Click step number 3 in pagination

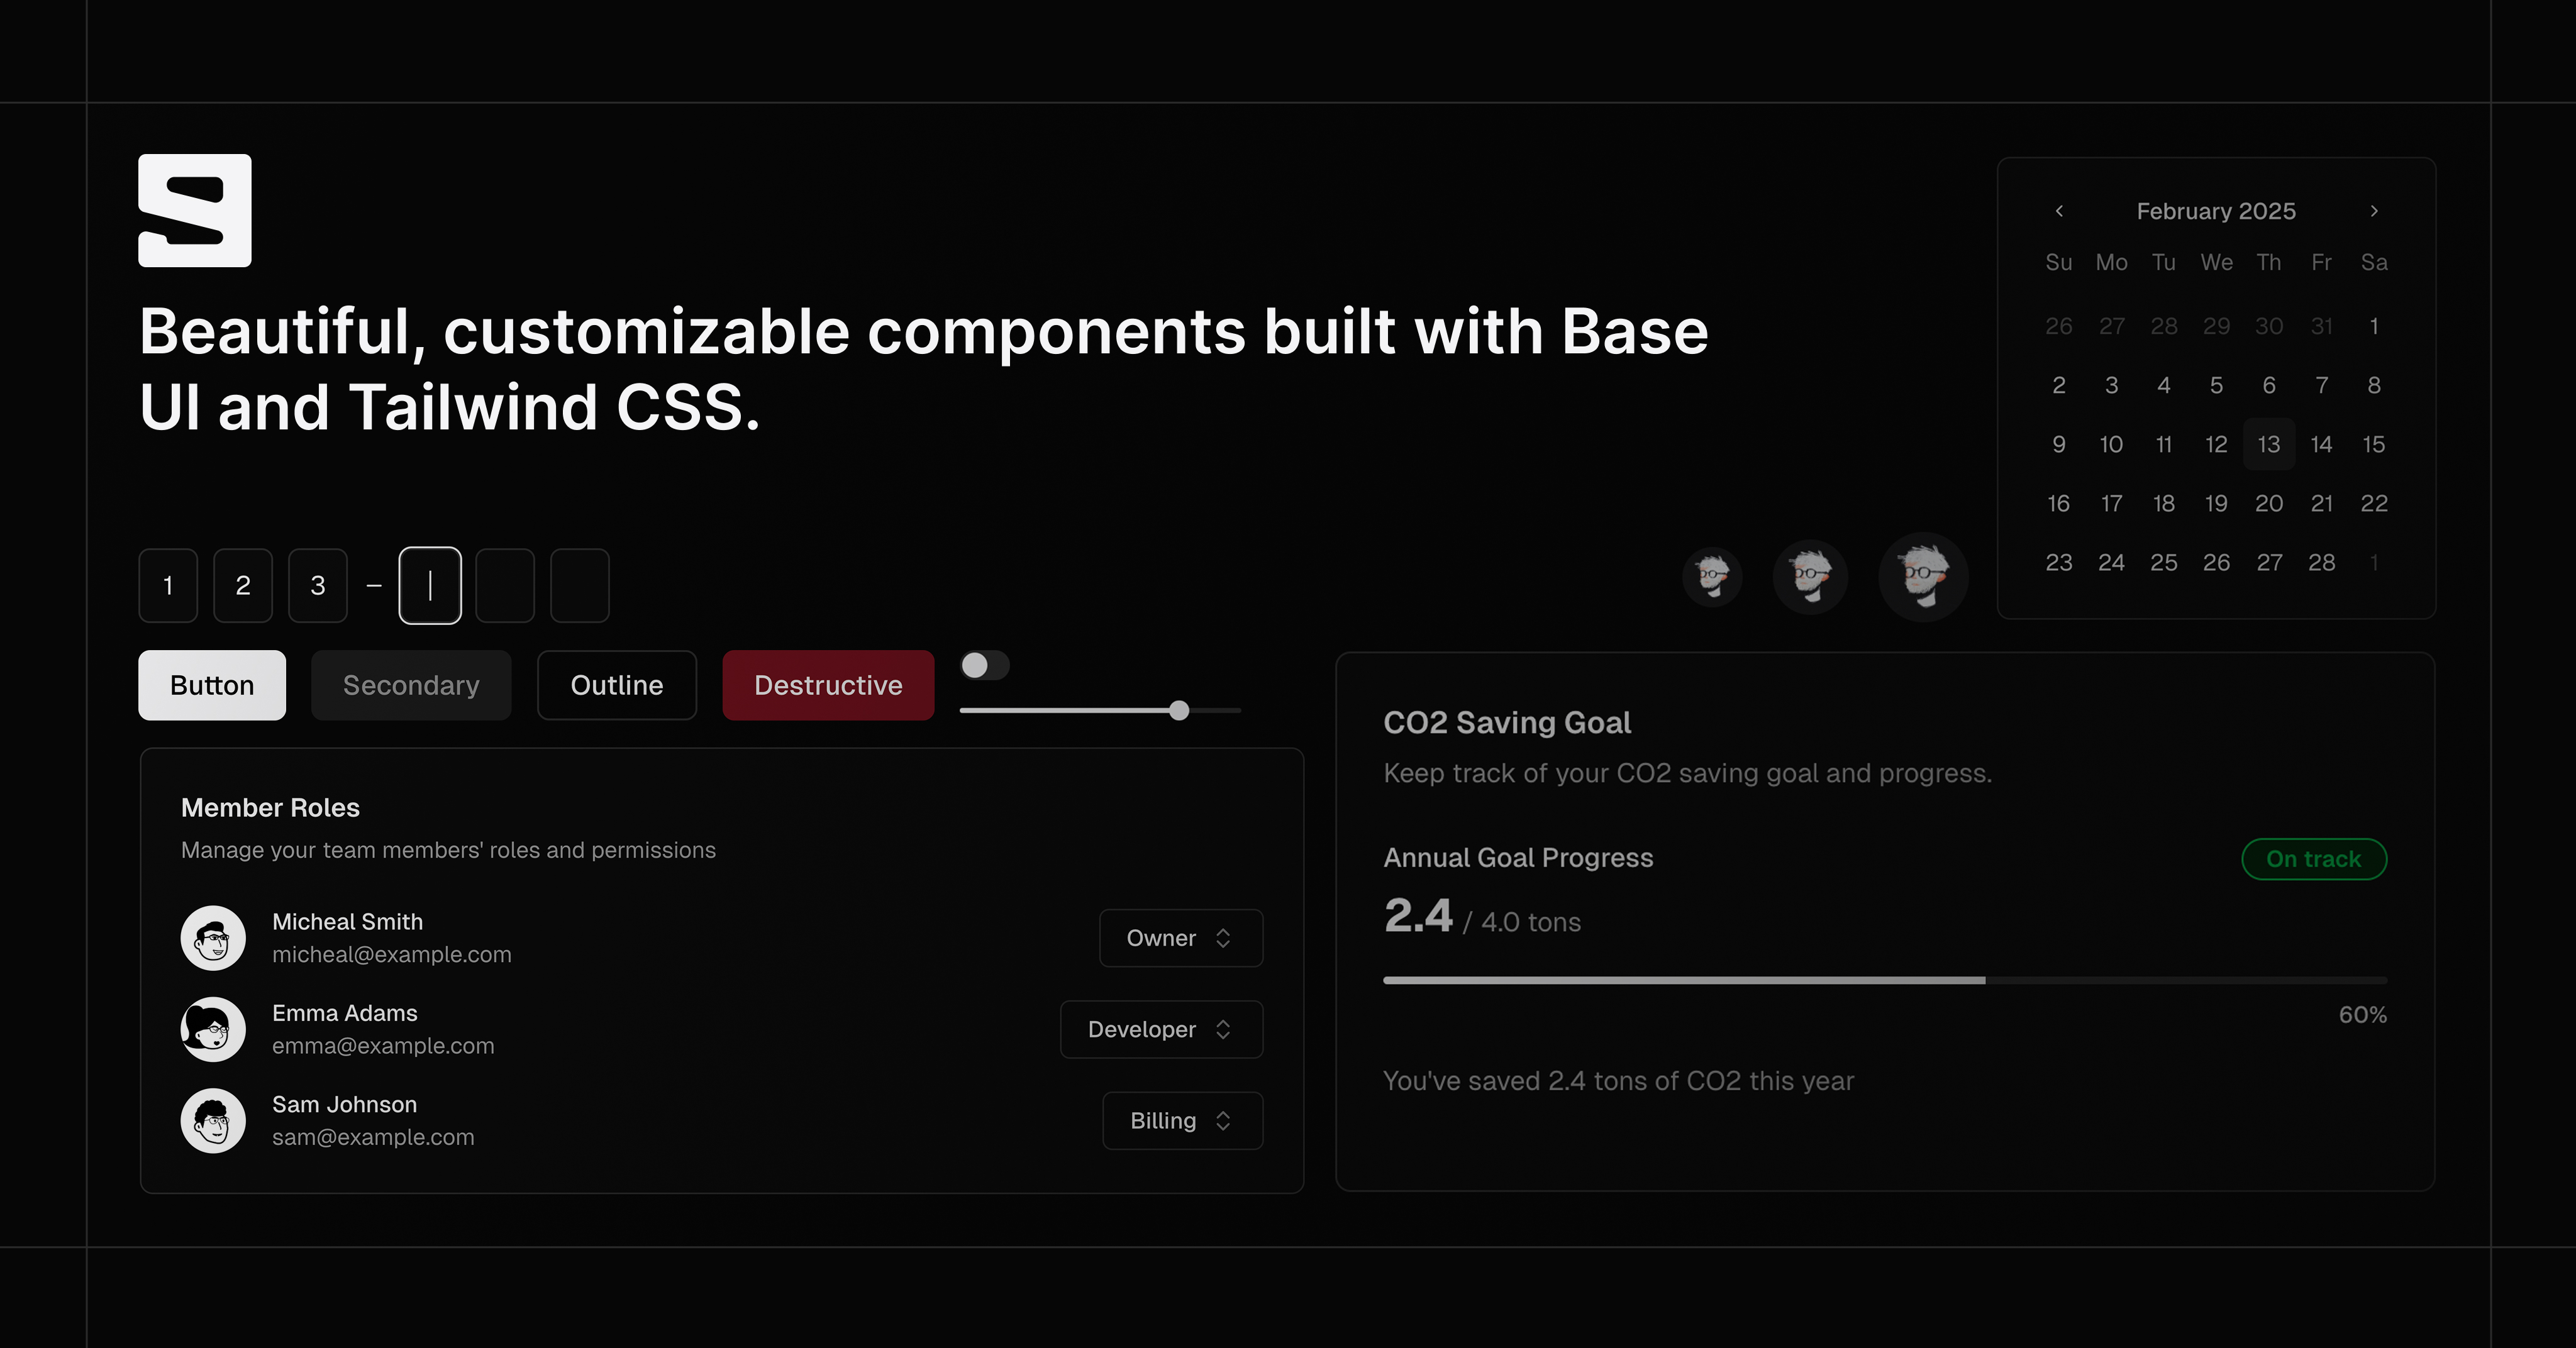(317, 585)
